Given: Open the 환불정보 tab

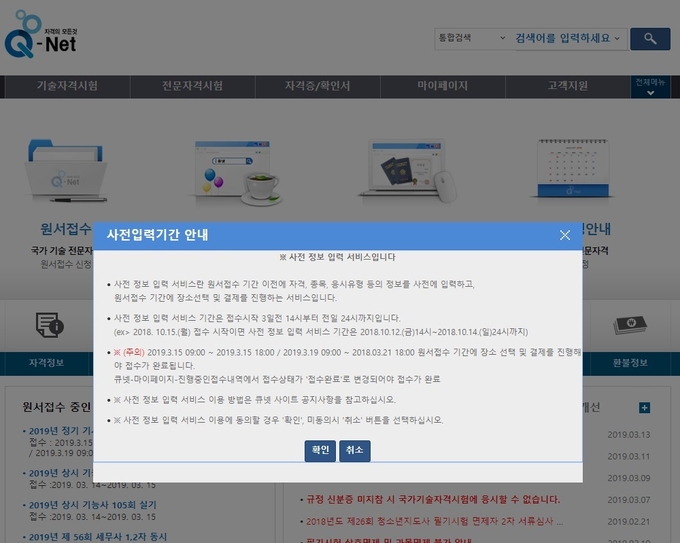Looking at the screenshot, I should click(x=631, y=363).
